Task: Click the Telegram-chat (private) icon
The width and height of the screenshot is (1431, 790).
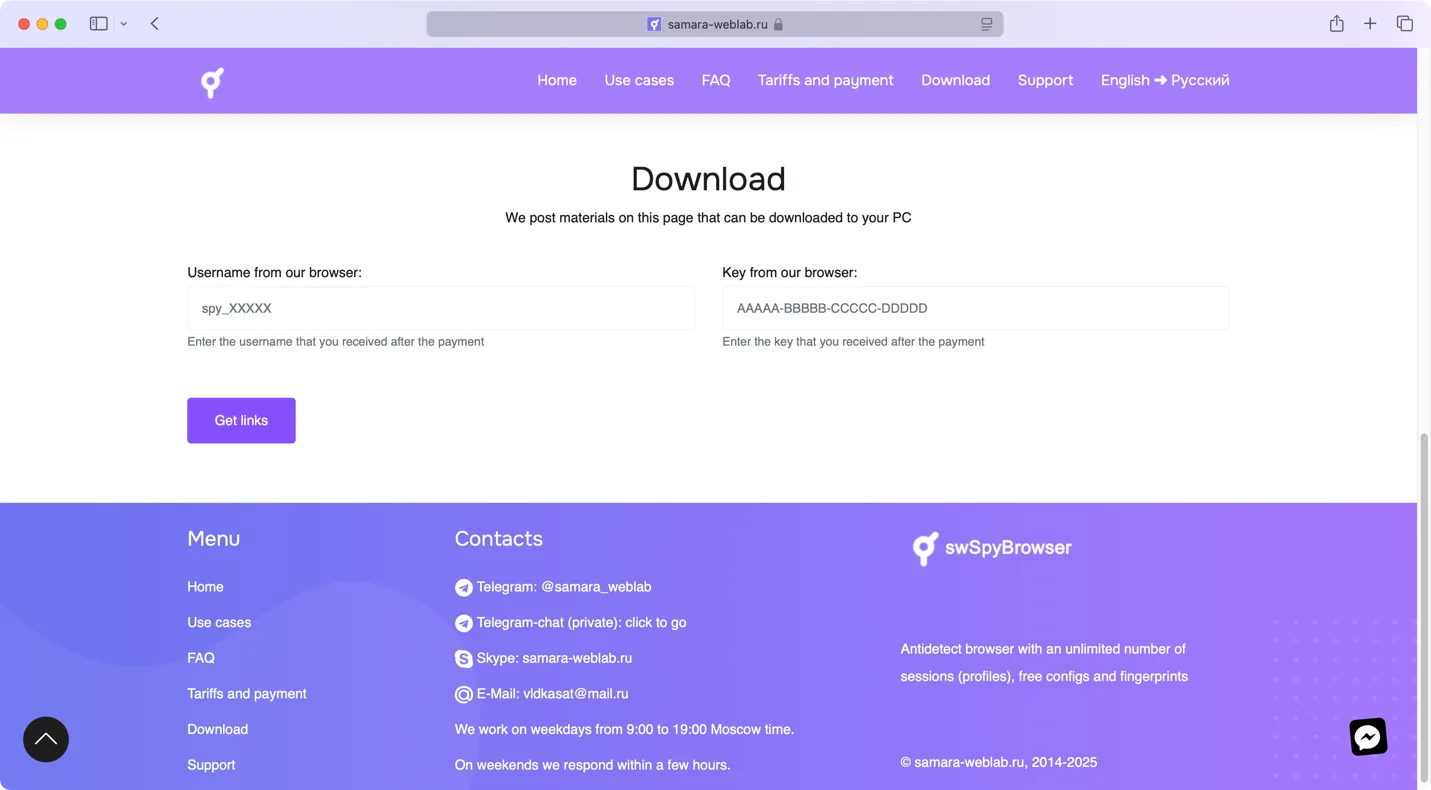Action: pyautogui.click(x=463, y=623)
